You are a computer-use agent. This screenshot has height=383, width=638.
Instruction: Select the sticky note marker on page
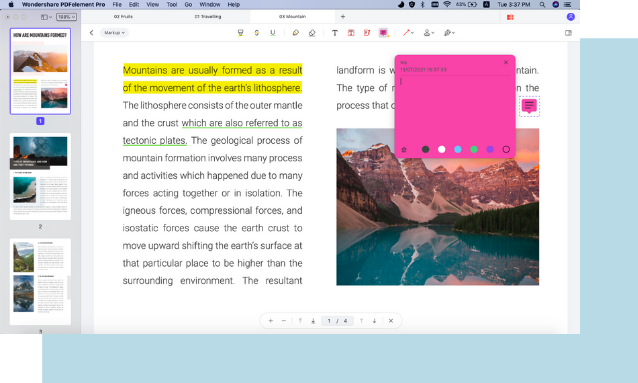click(x=529, y=106)
